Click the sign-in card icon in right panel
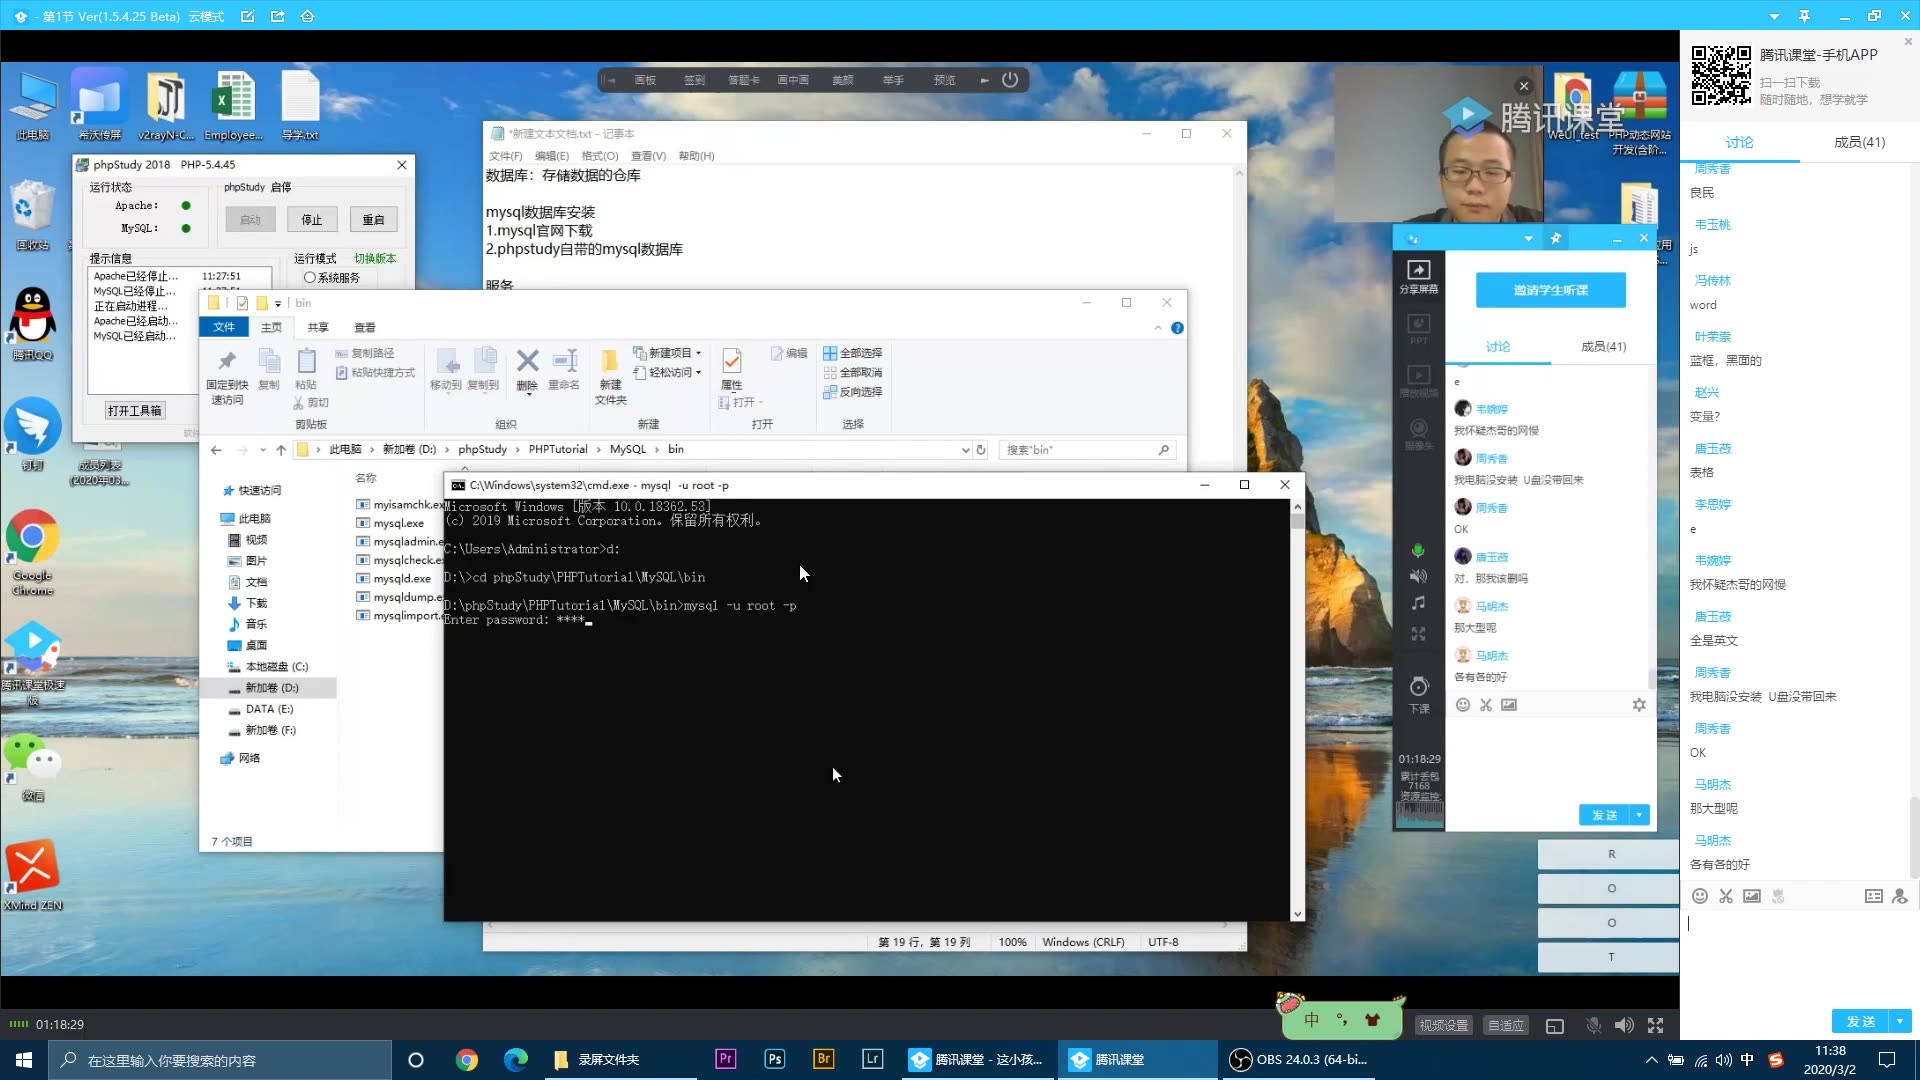The width and height of the screenshot is (1920, 1080). coord(1874,896)
